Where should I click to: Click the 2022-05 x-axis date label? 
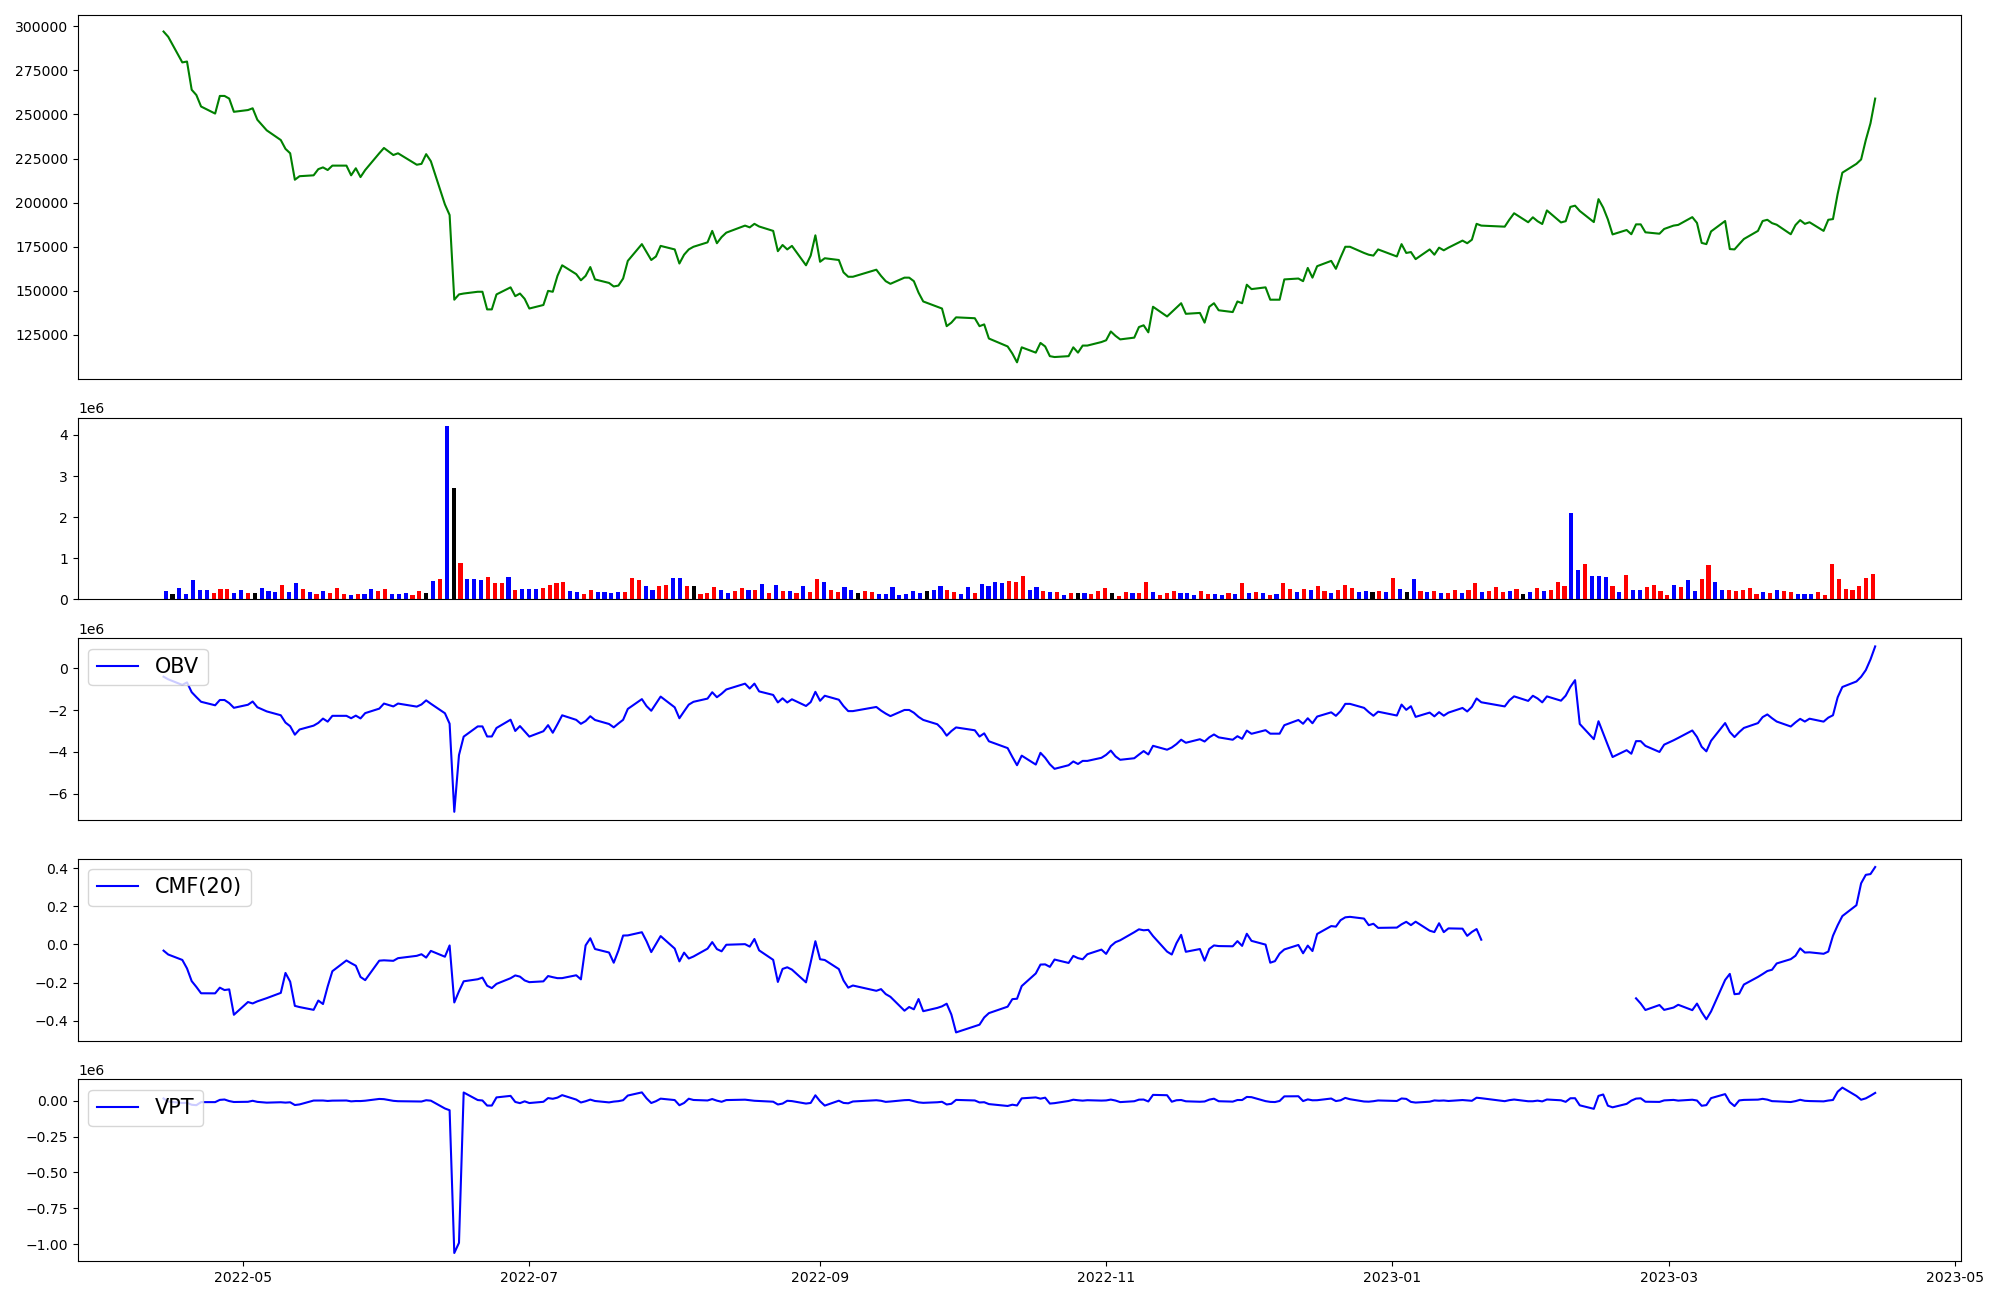[243, 1277]
